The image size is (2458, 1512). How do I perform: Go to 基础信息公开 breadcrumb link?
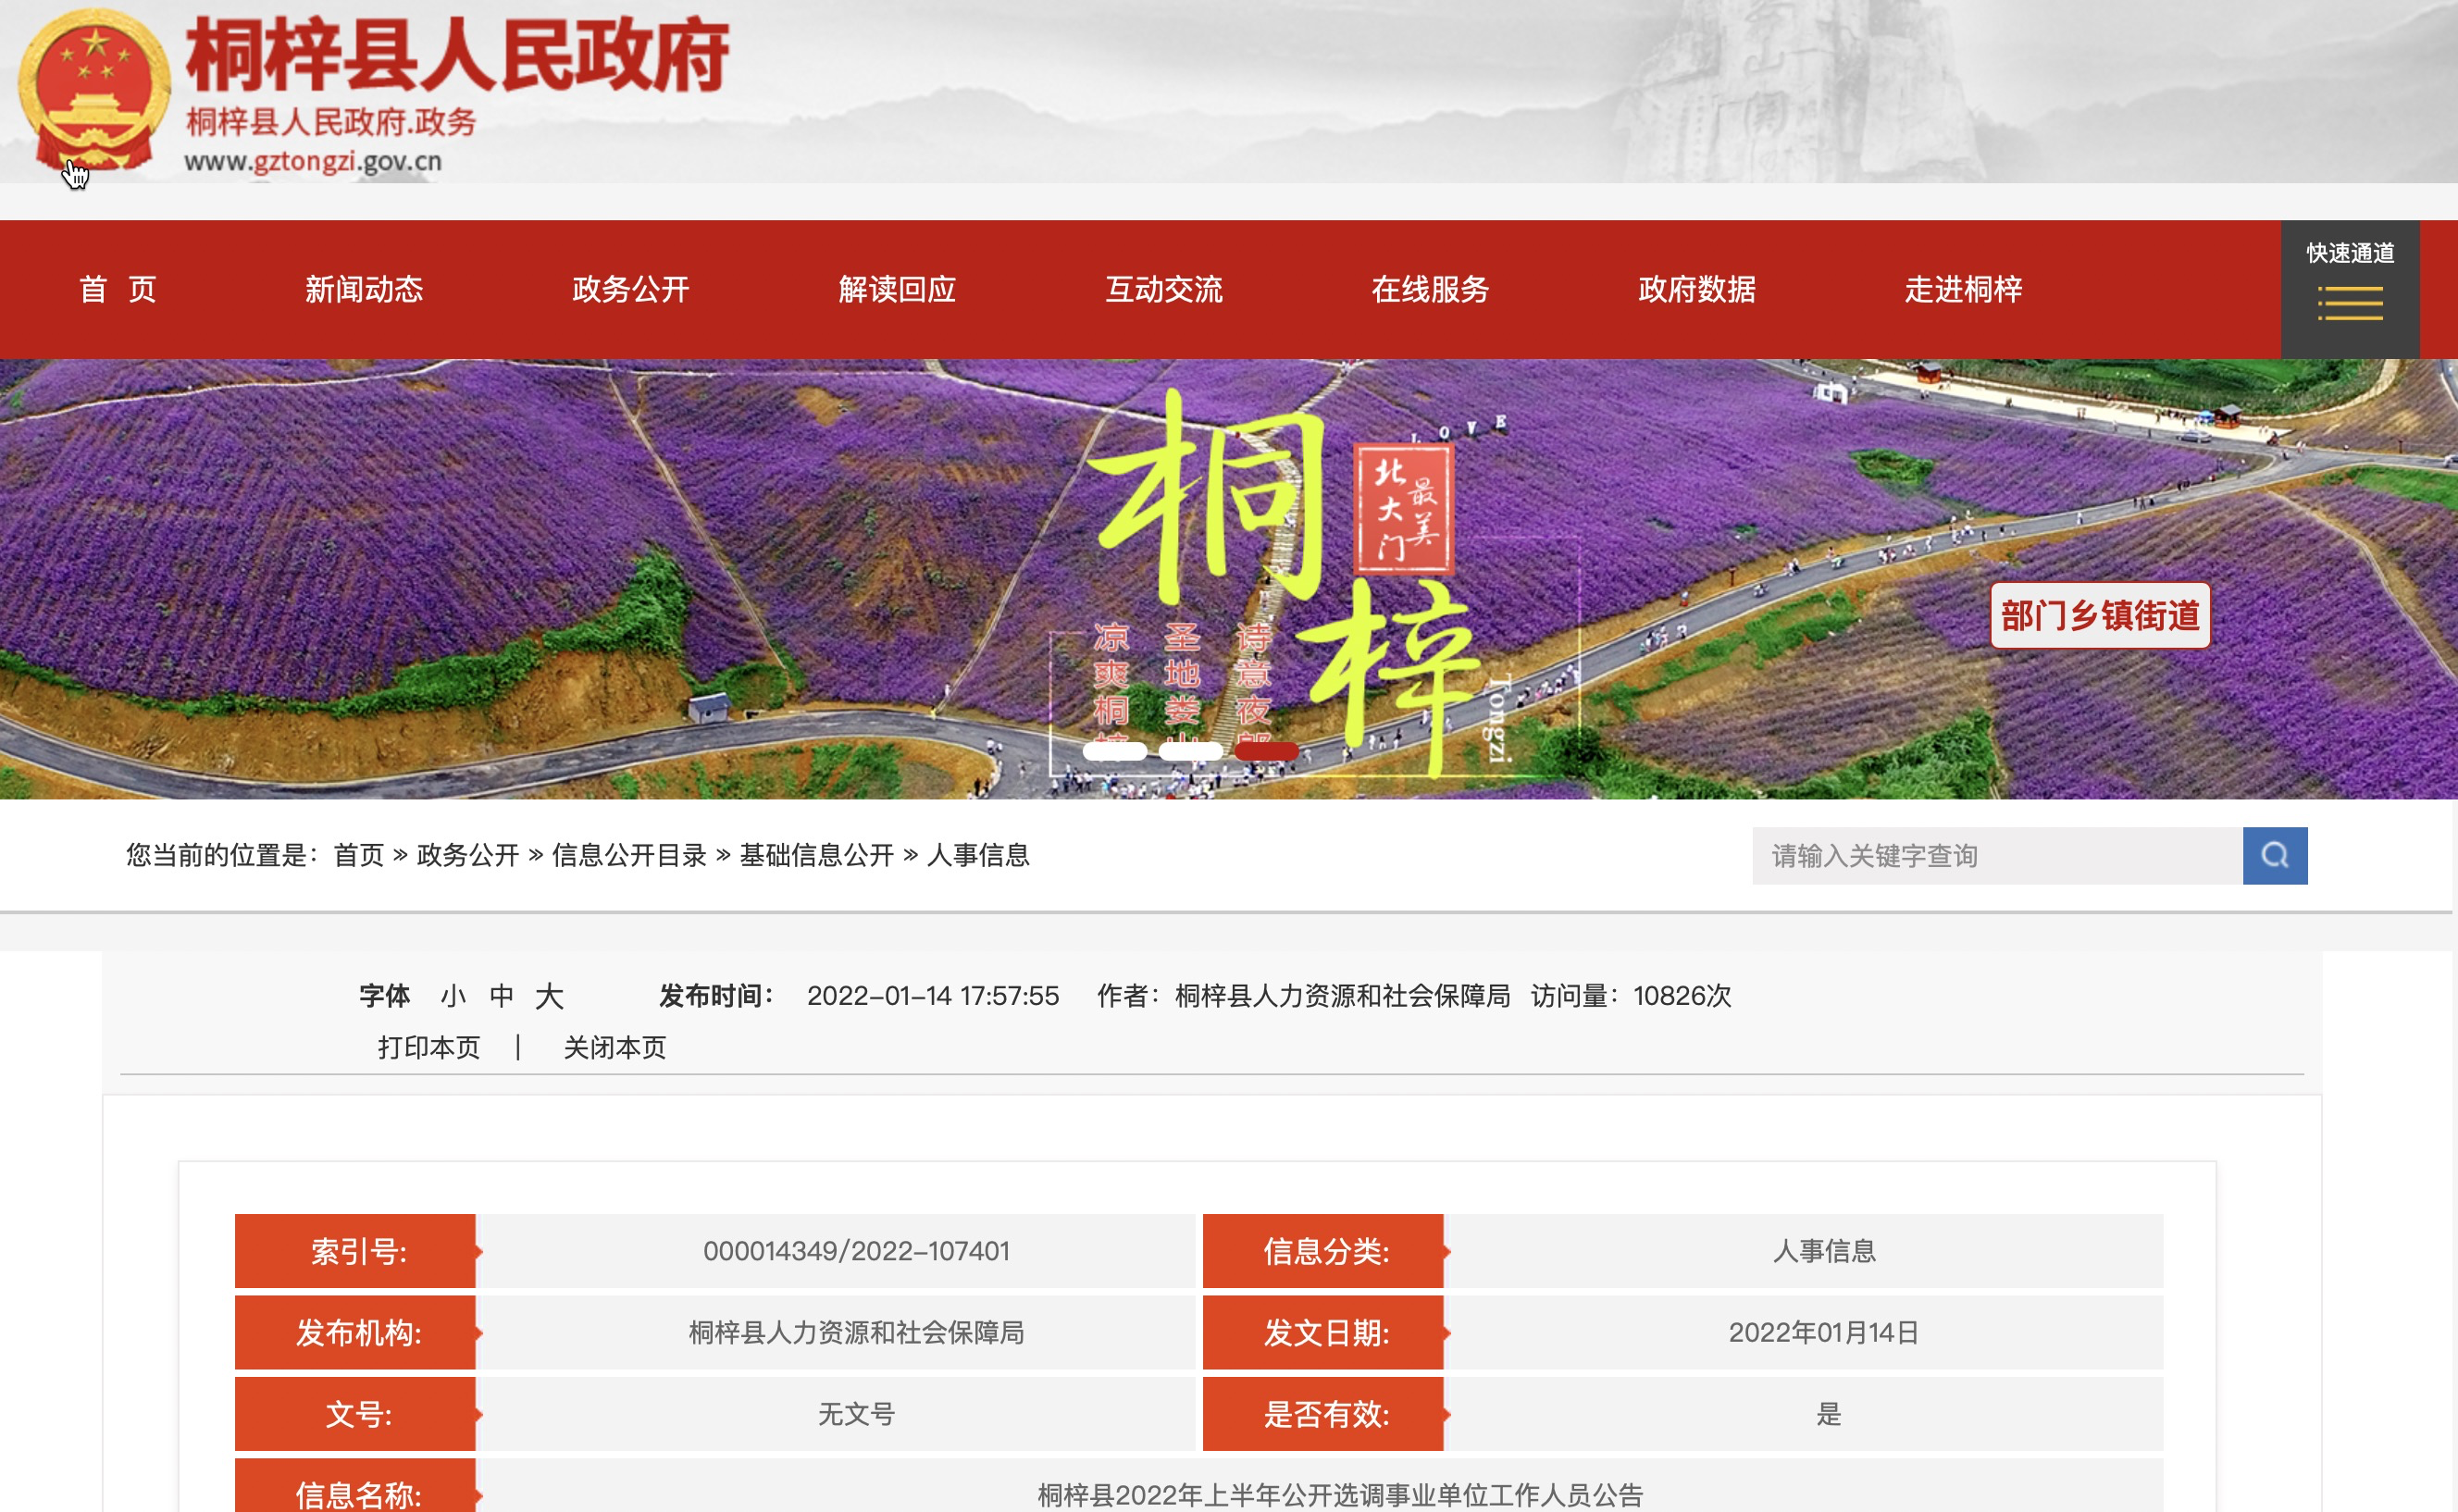(x=816, y=855)
